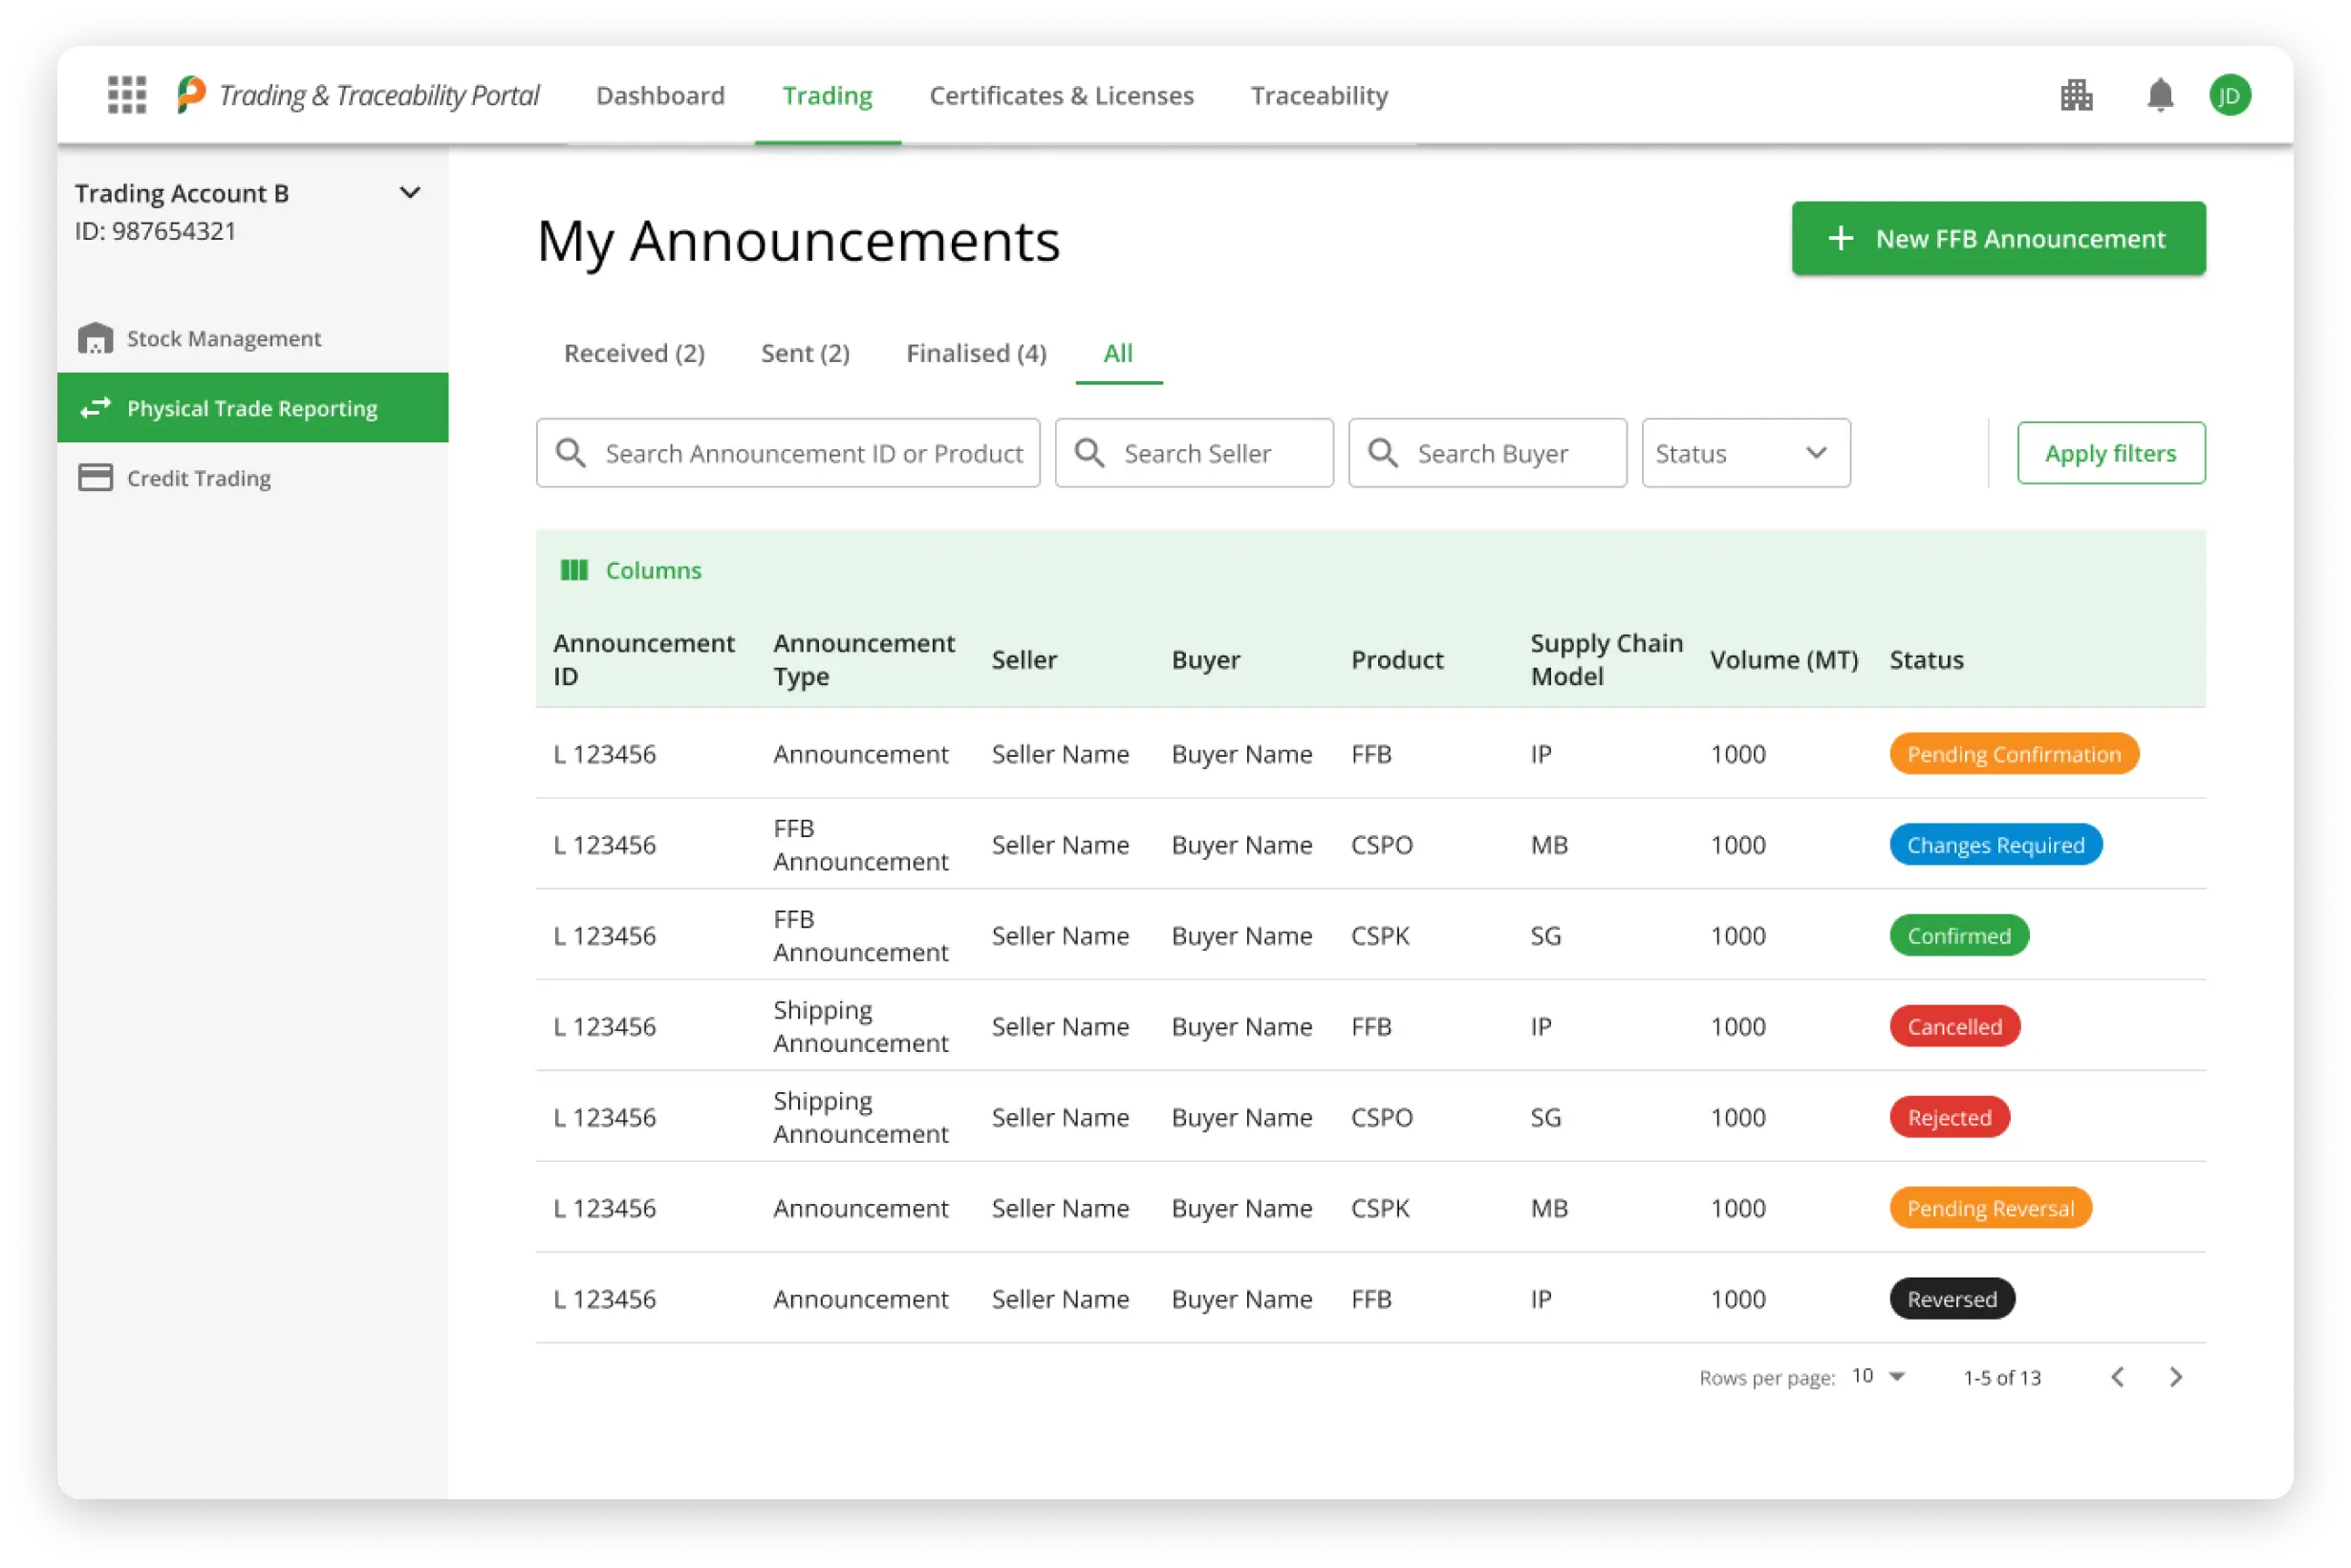This screenshot has height=1568, width=2351.
Task: Click the Apply filters button
Action: 2110,453
